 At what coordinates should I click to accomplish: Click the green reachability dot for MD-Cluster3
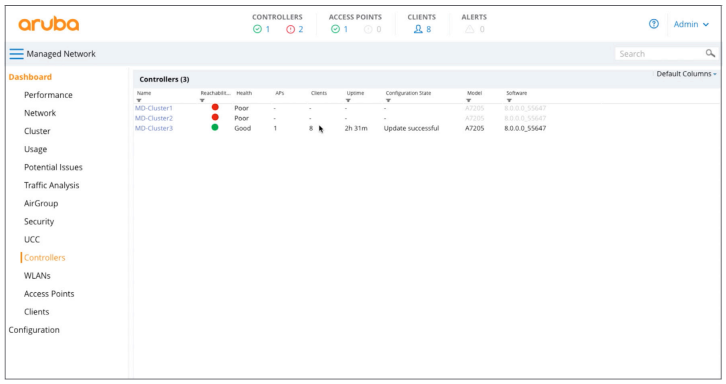click(215, 127)
